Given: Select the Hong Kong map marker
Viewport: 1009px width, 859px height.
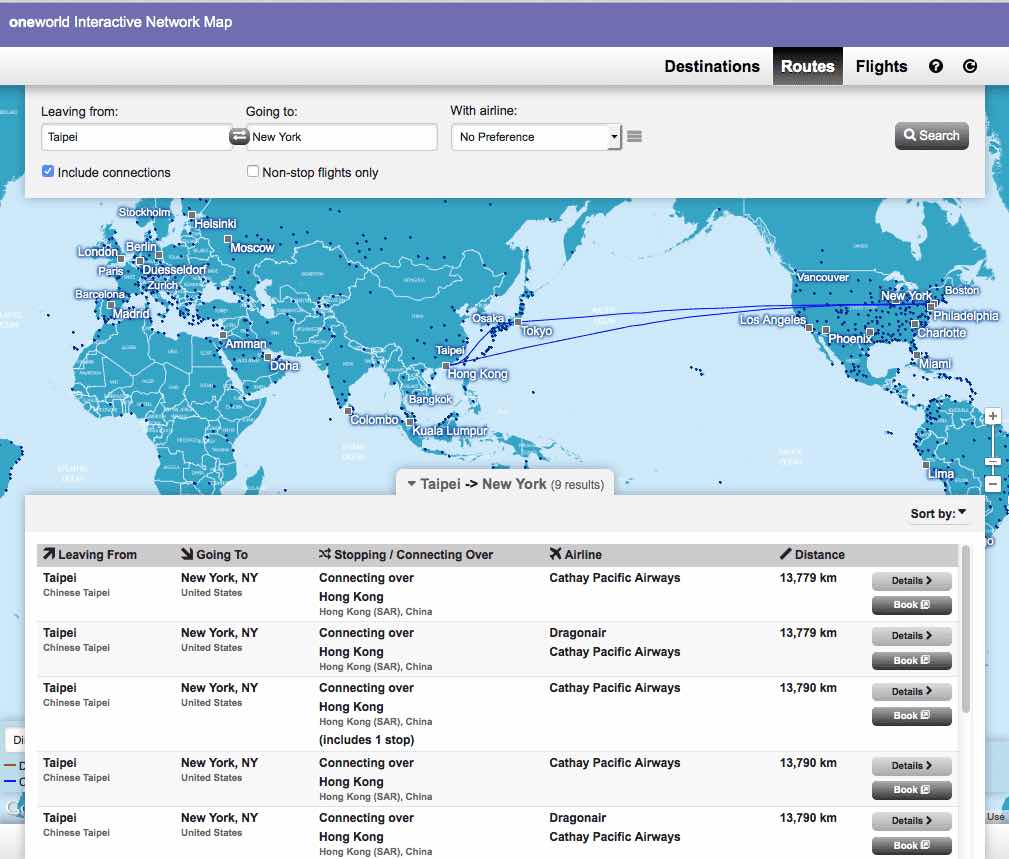Looking at the screenshot, I should point(446,366).
